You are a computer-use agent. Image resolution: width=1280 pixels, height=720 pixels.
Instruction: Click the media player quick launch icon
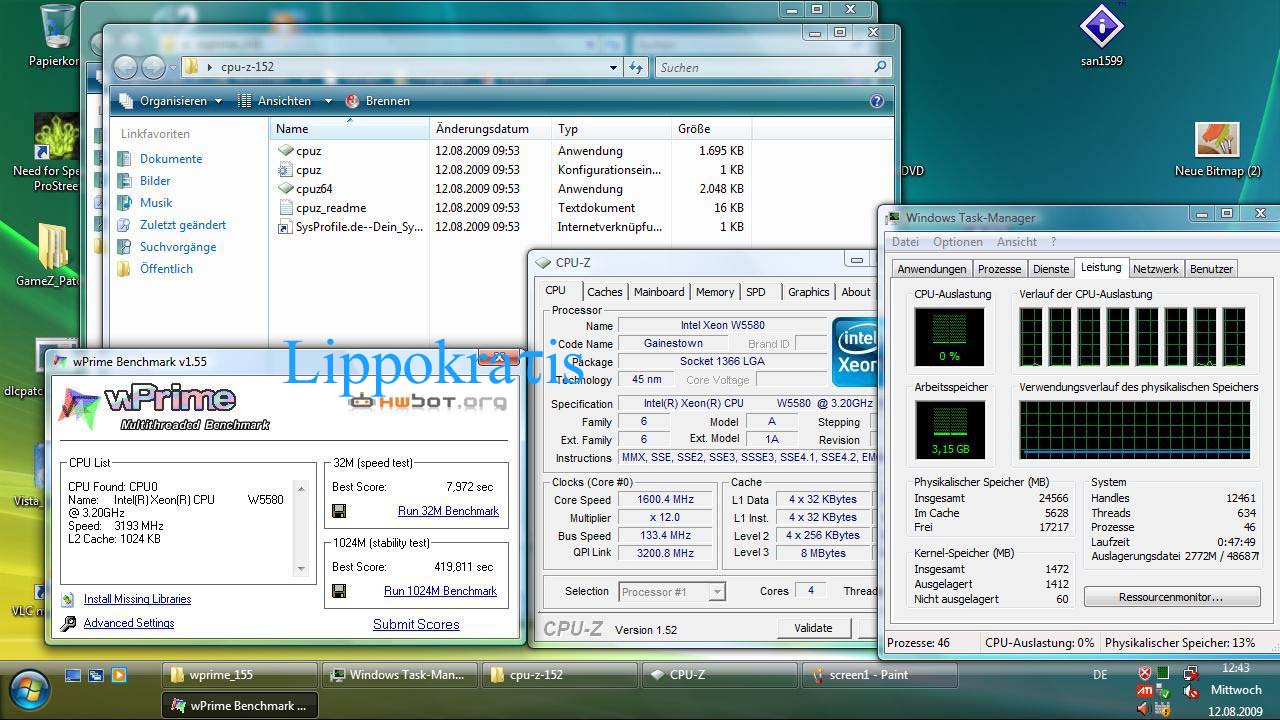pyautogui.click(x=119, y=675)
